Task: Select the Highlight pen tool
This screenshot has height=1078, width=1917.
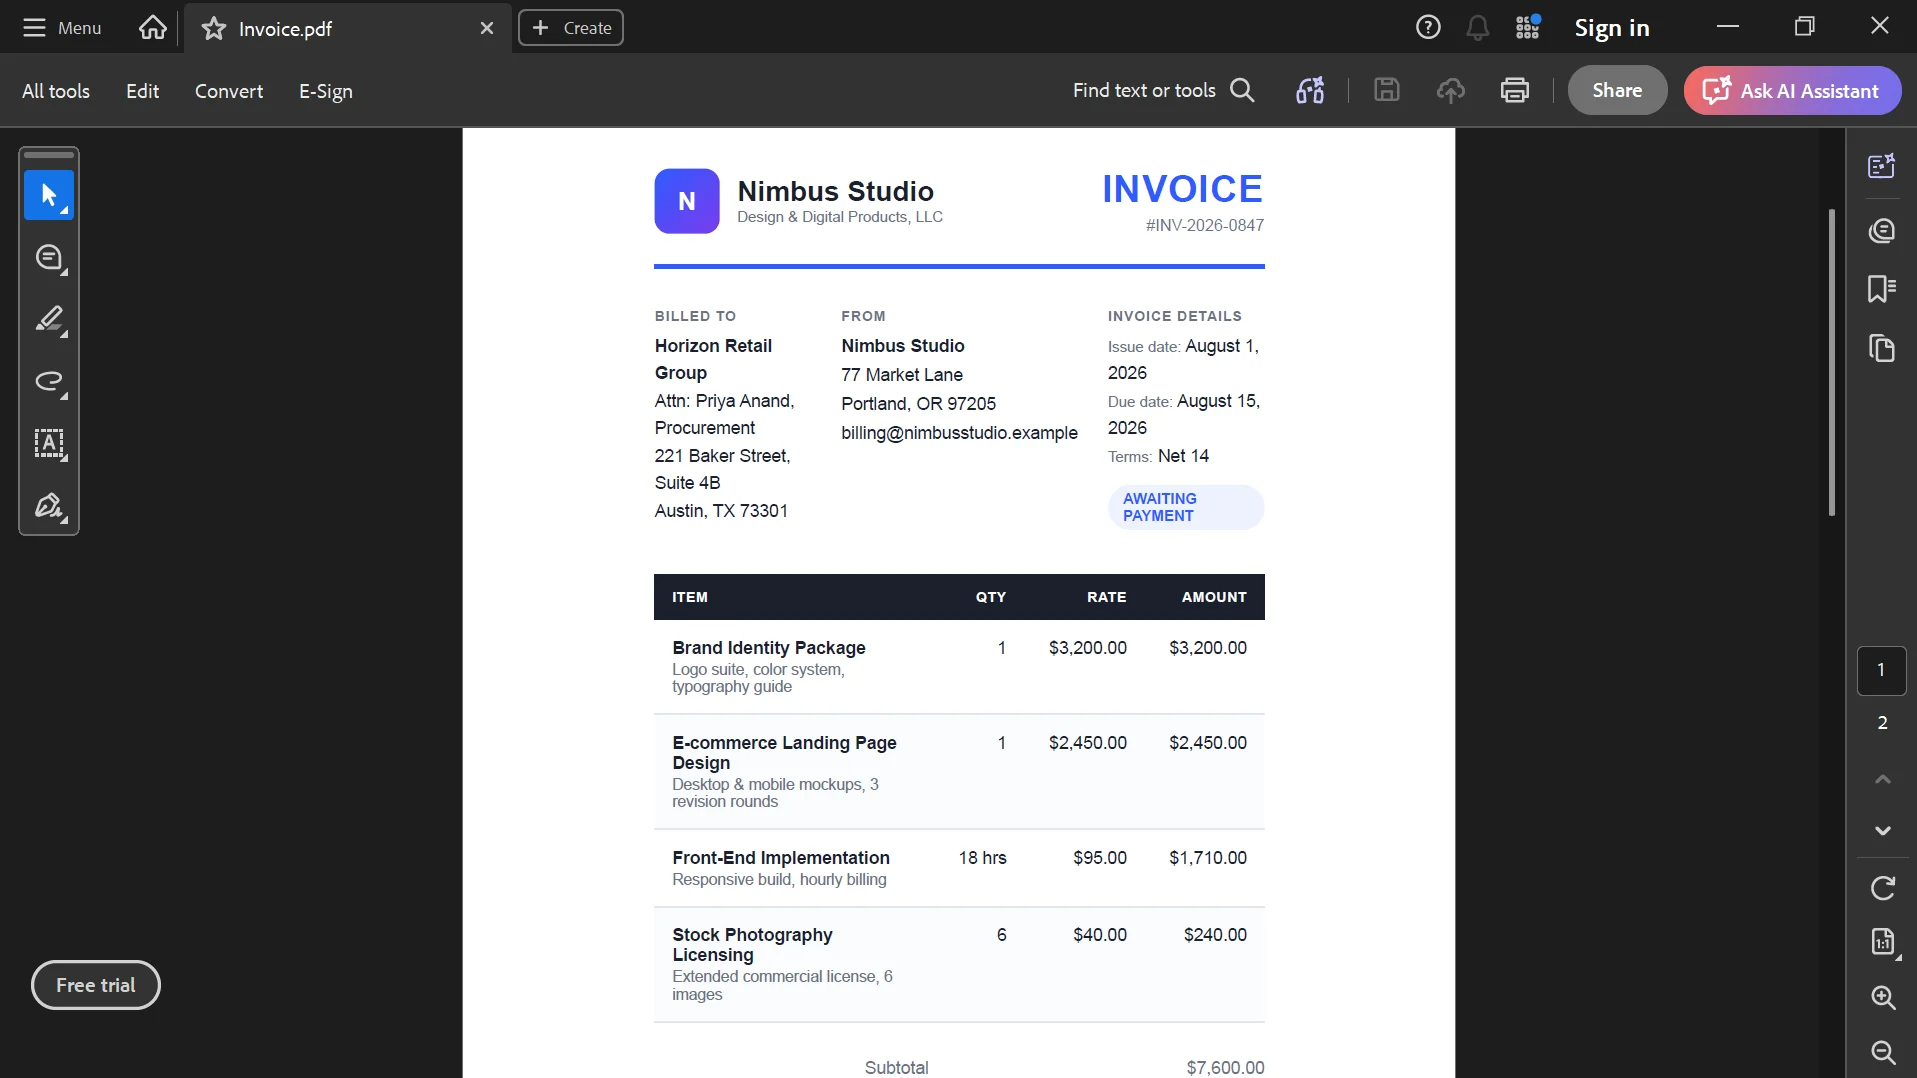Action: point(49,320)
